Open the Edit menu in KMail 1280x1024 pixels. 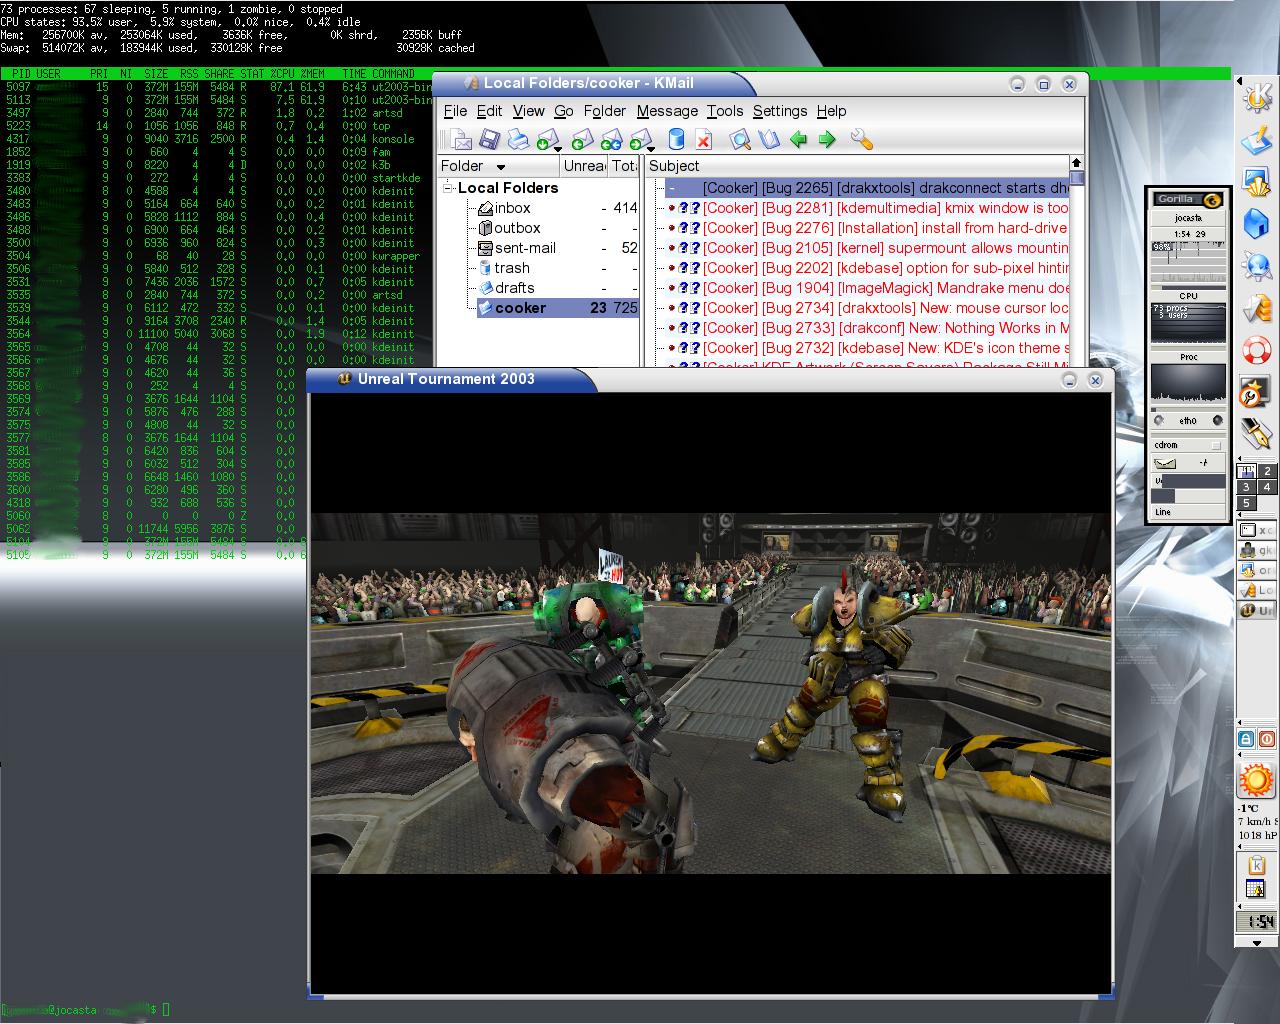click(489, 111)
